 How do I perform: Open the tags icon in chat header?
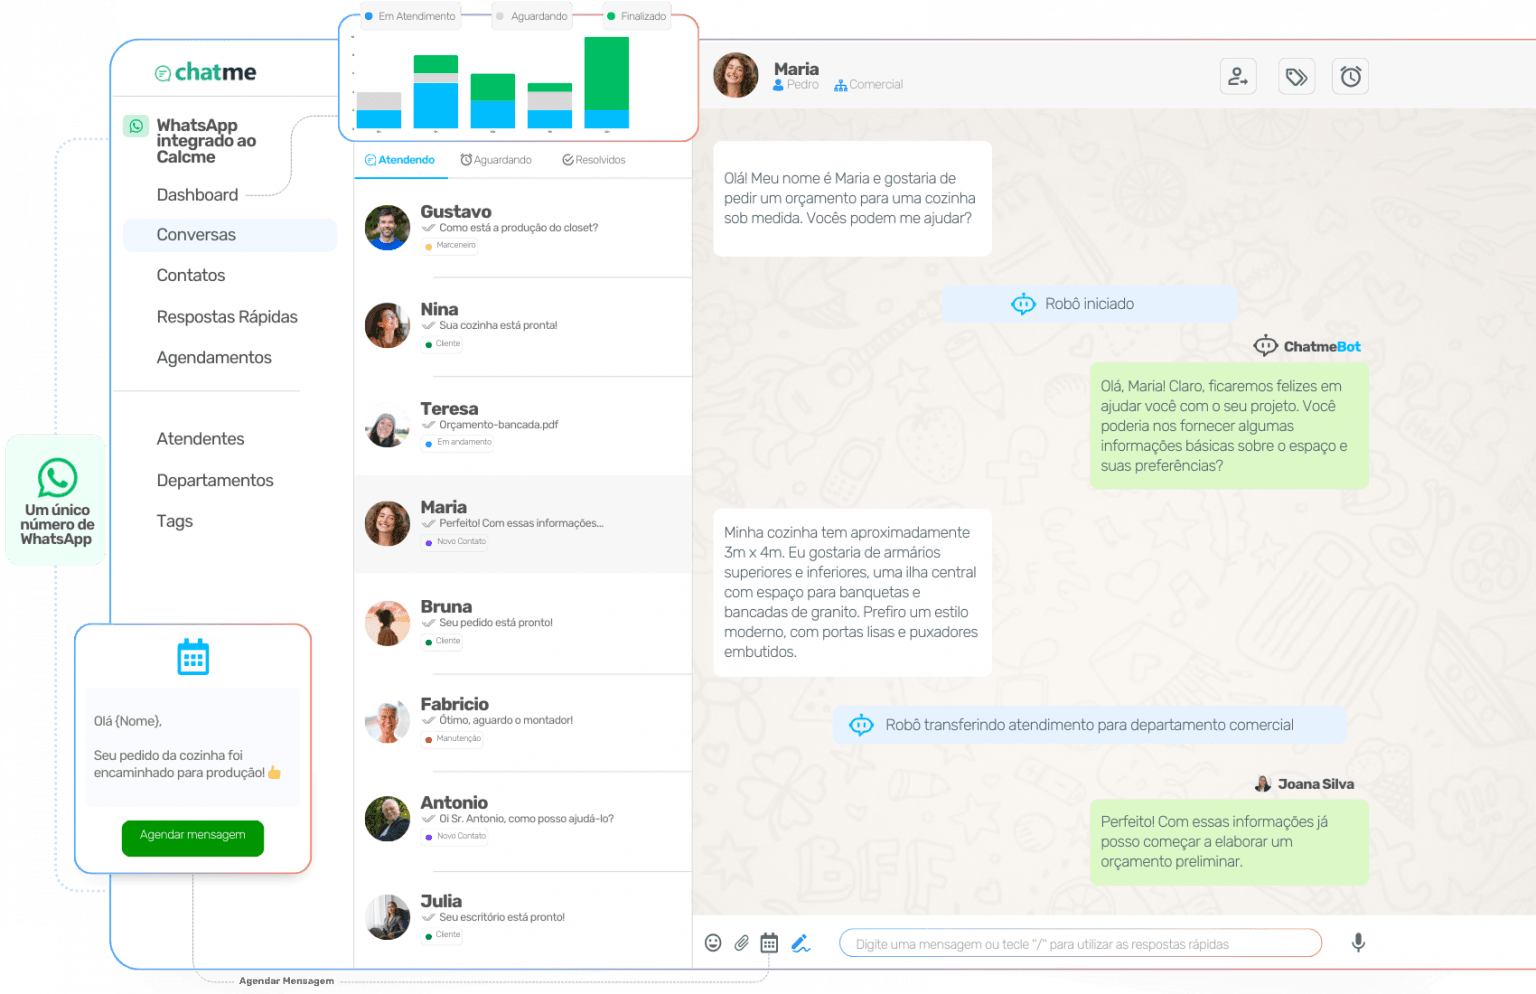coord(1296,77)
